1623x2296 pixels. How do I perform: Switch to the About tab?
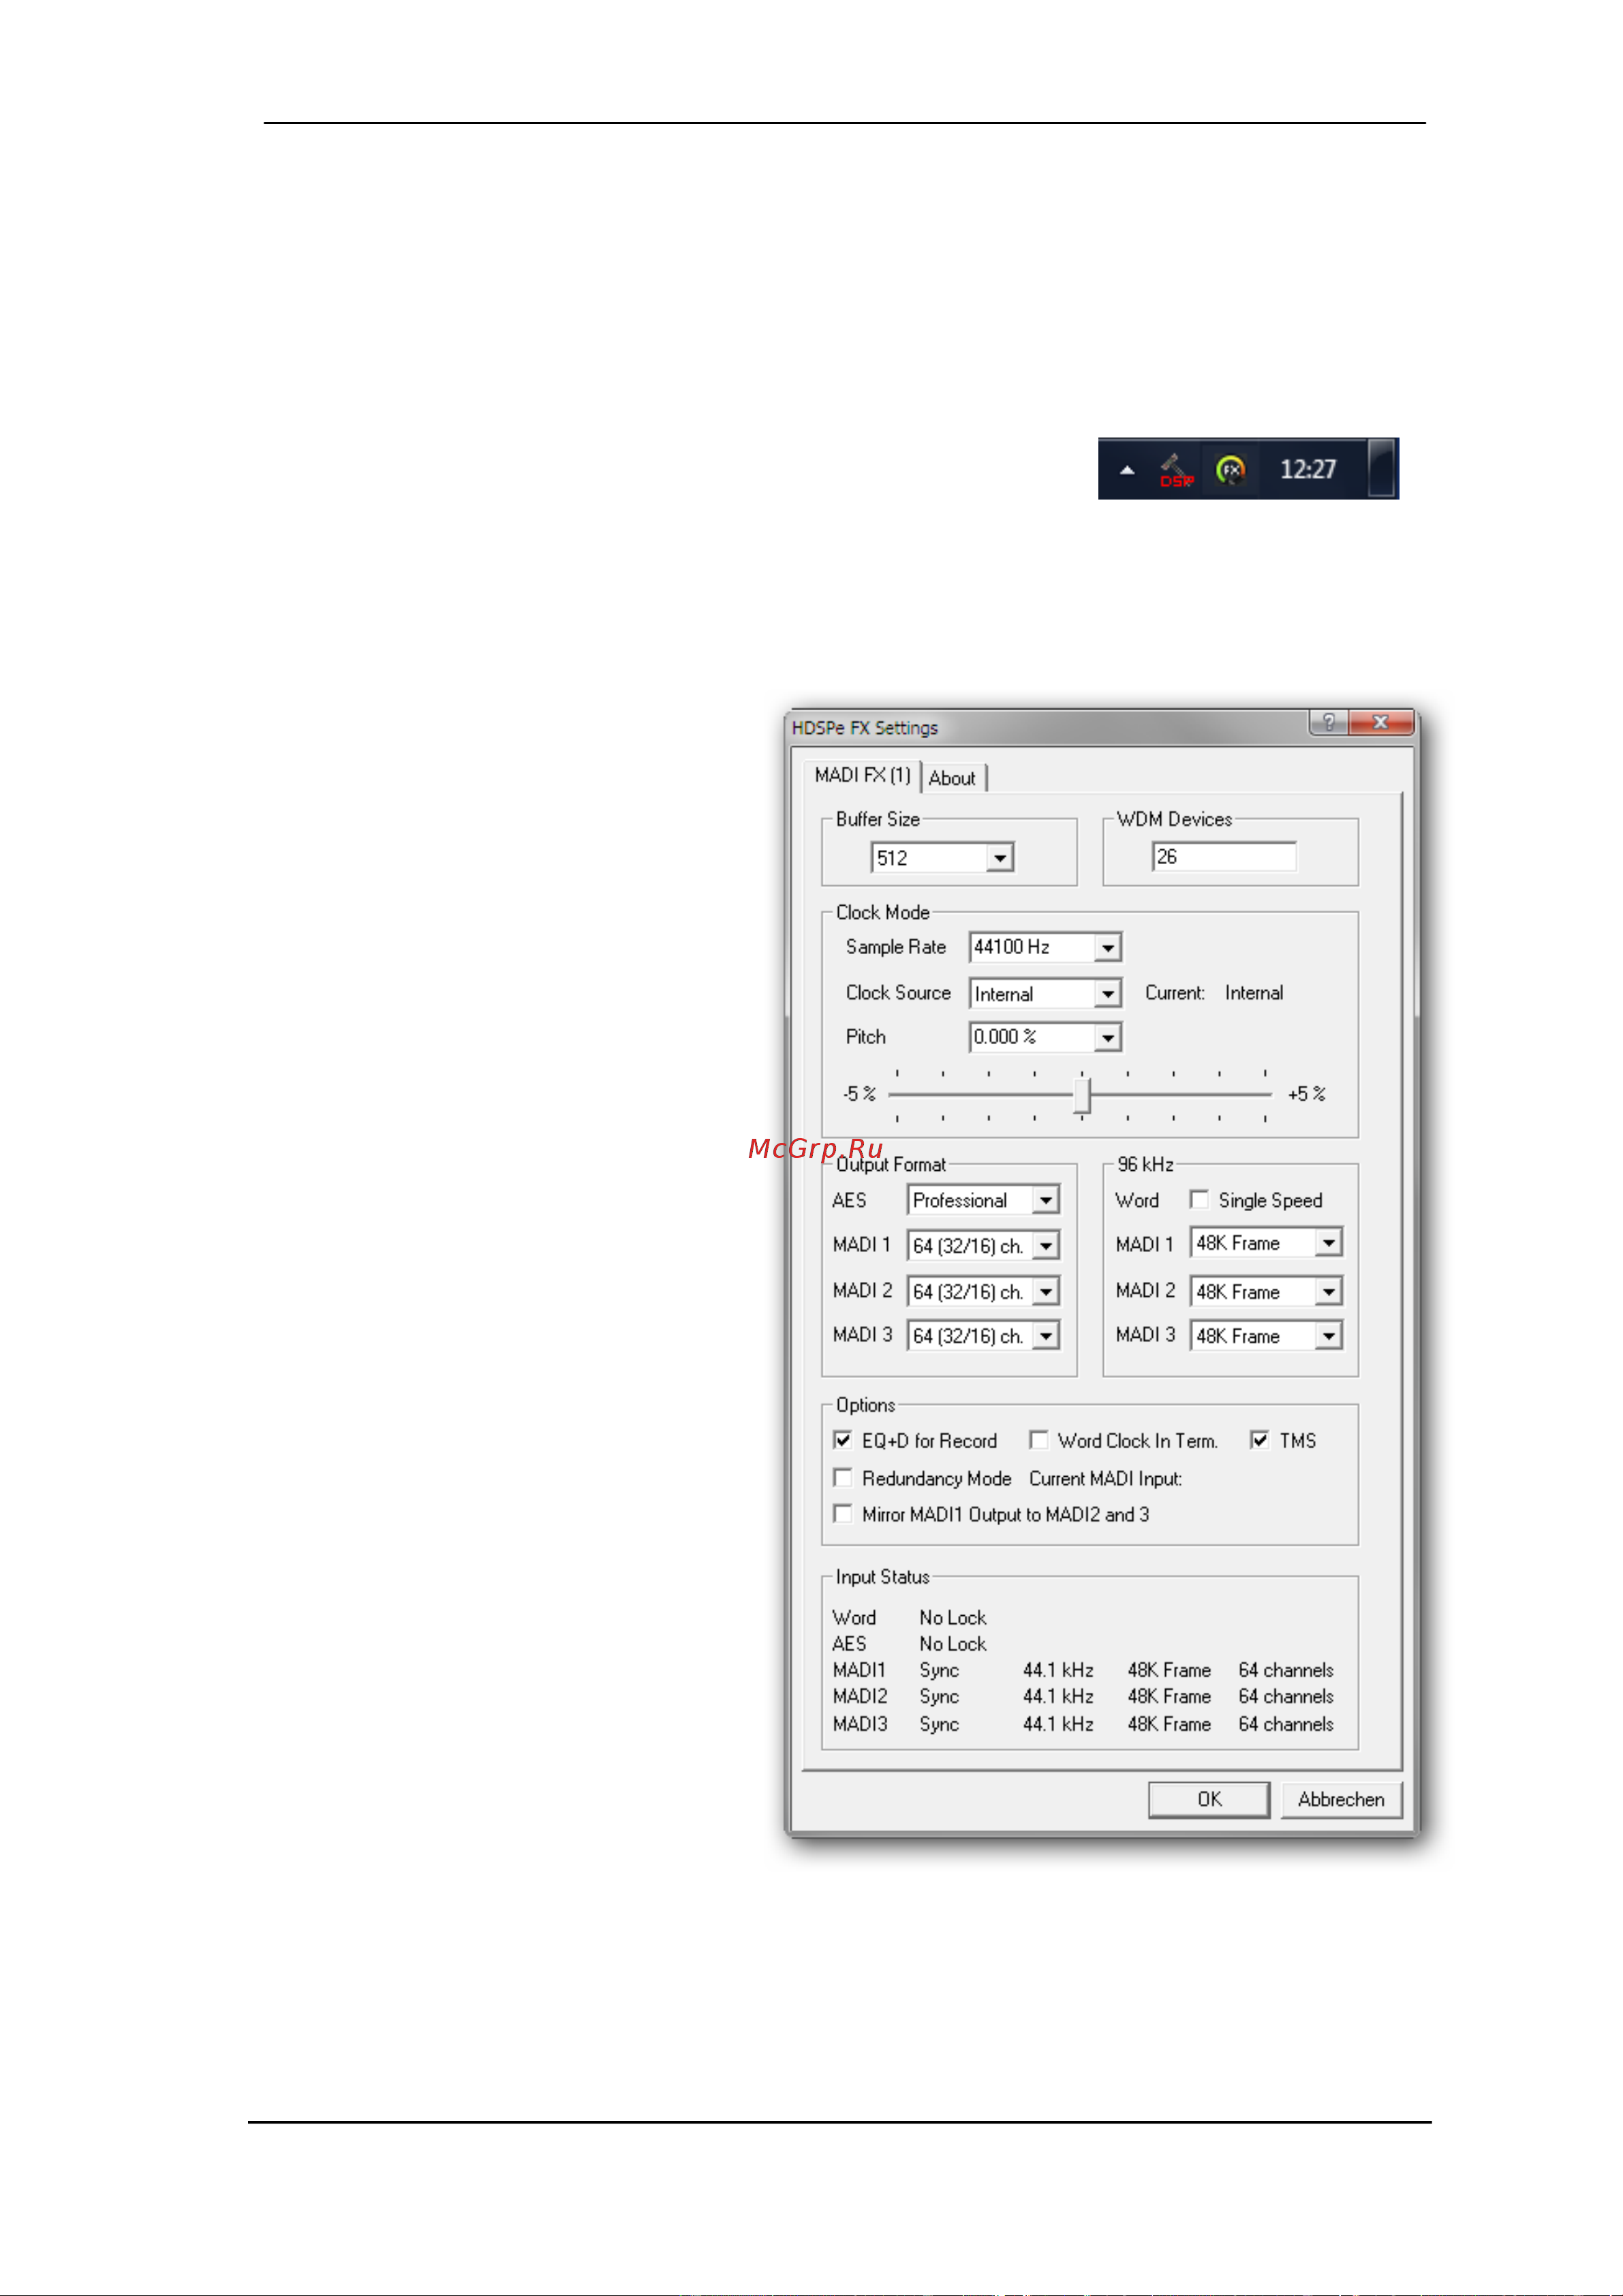click(x=952, y=778)
